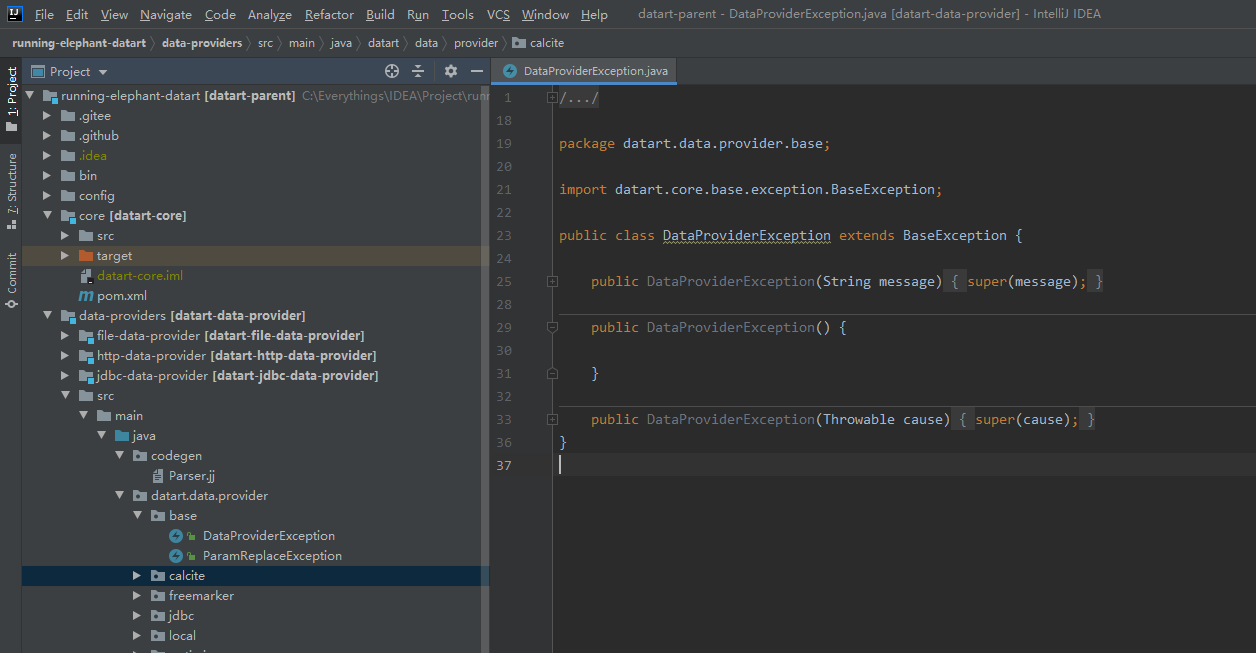Expand the bin folder
Image resolution: width=1256 pixels, height=653 pixels.
point(47,176)
